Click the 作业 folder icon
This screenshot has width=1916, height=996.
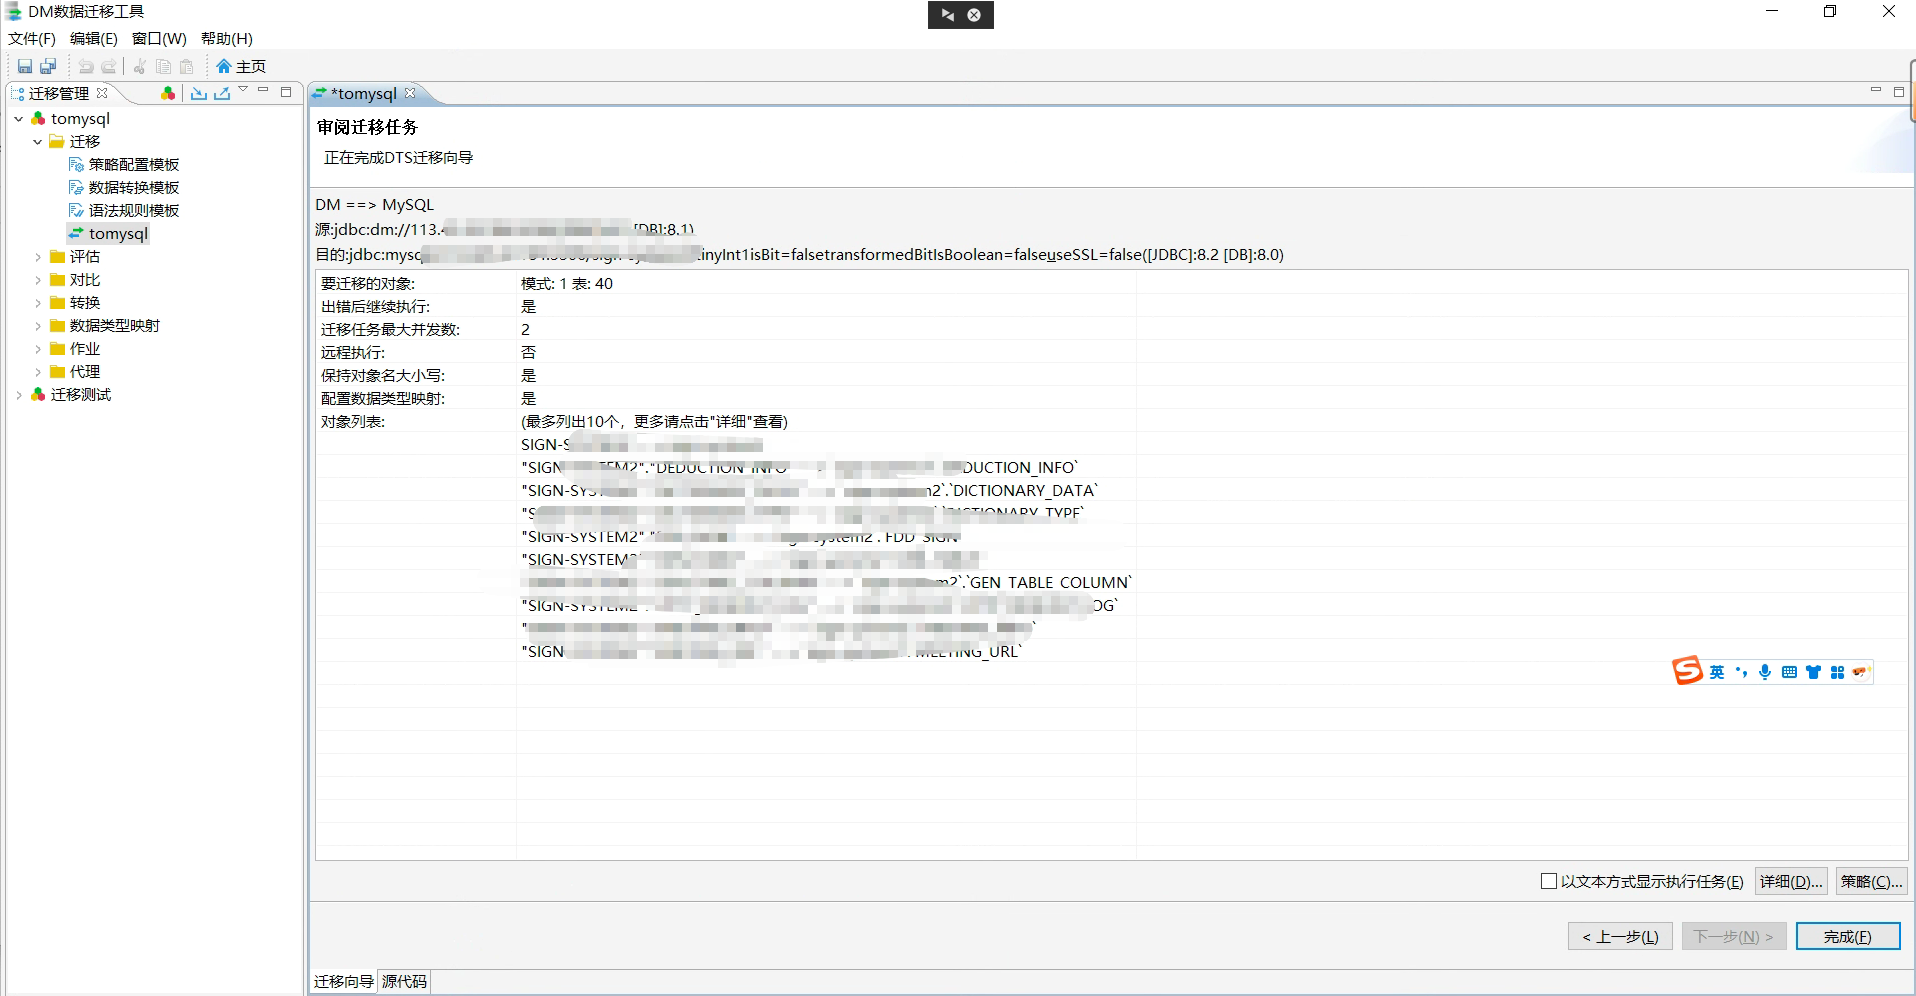(x=58, y=349)
